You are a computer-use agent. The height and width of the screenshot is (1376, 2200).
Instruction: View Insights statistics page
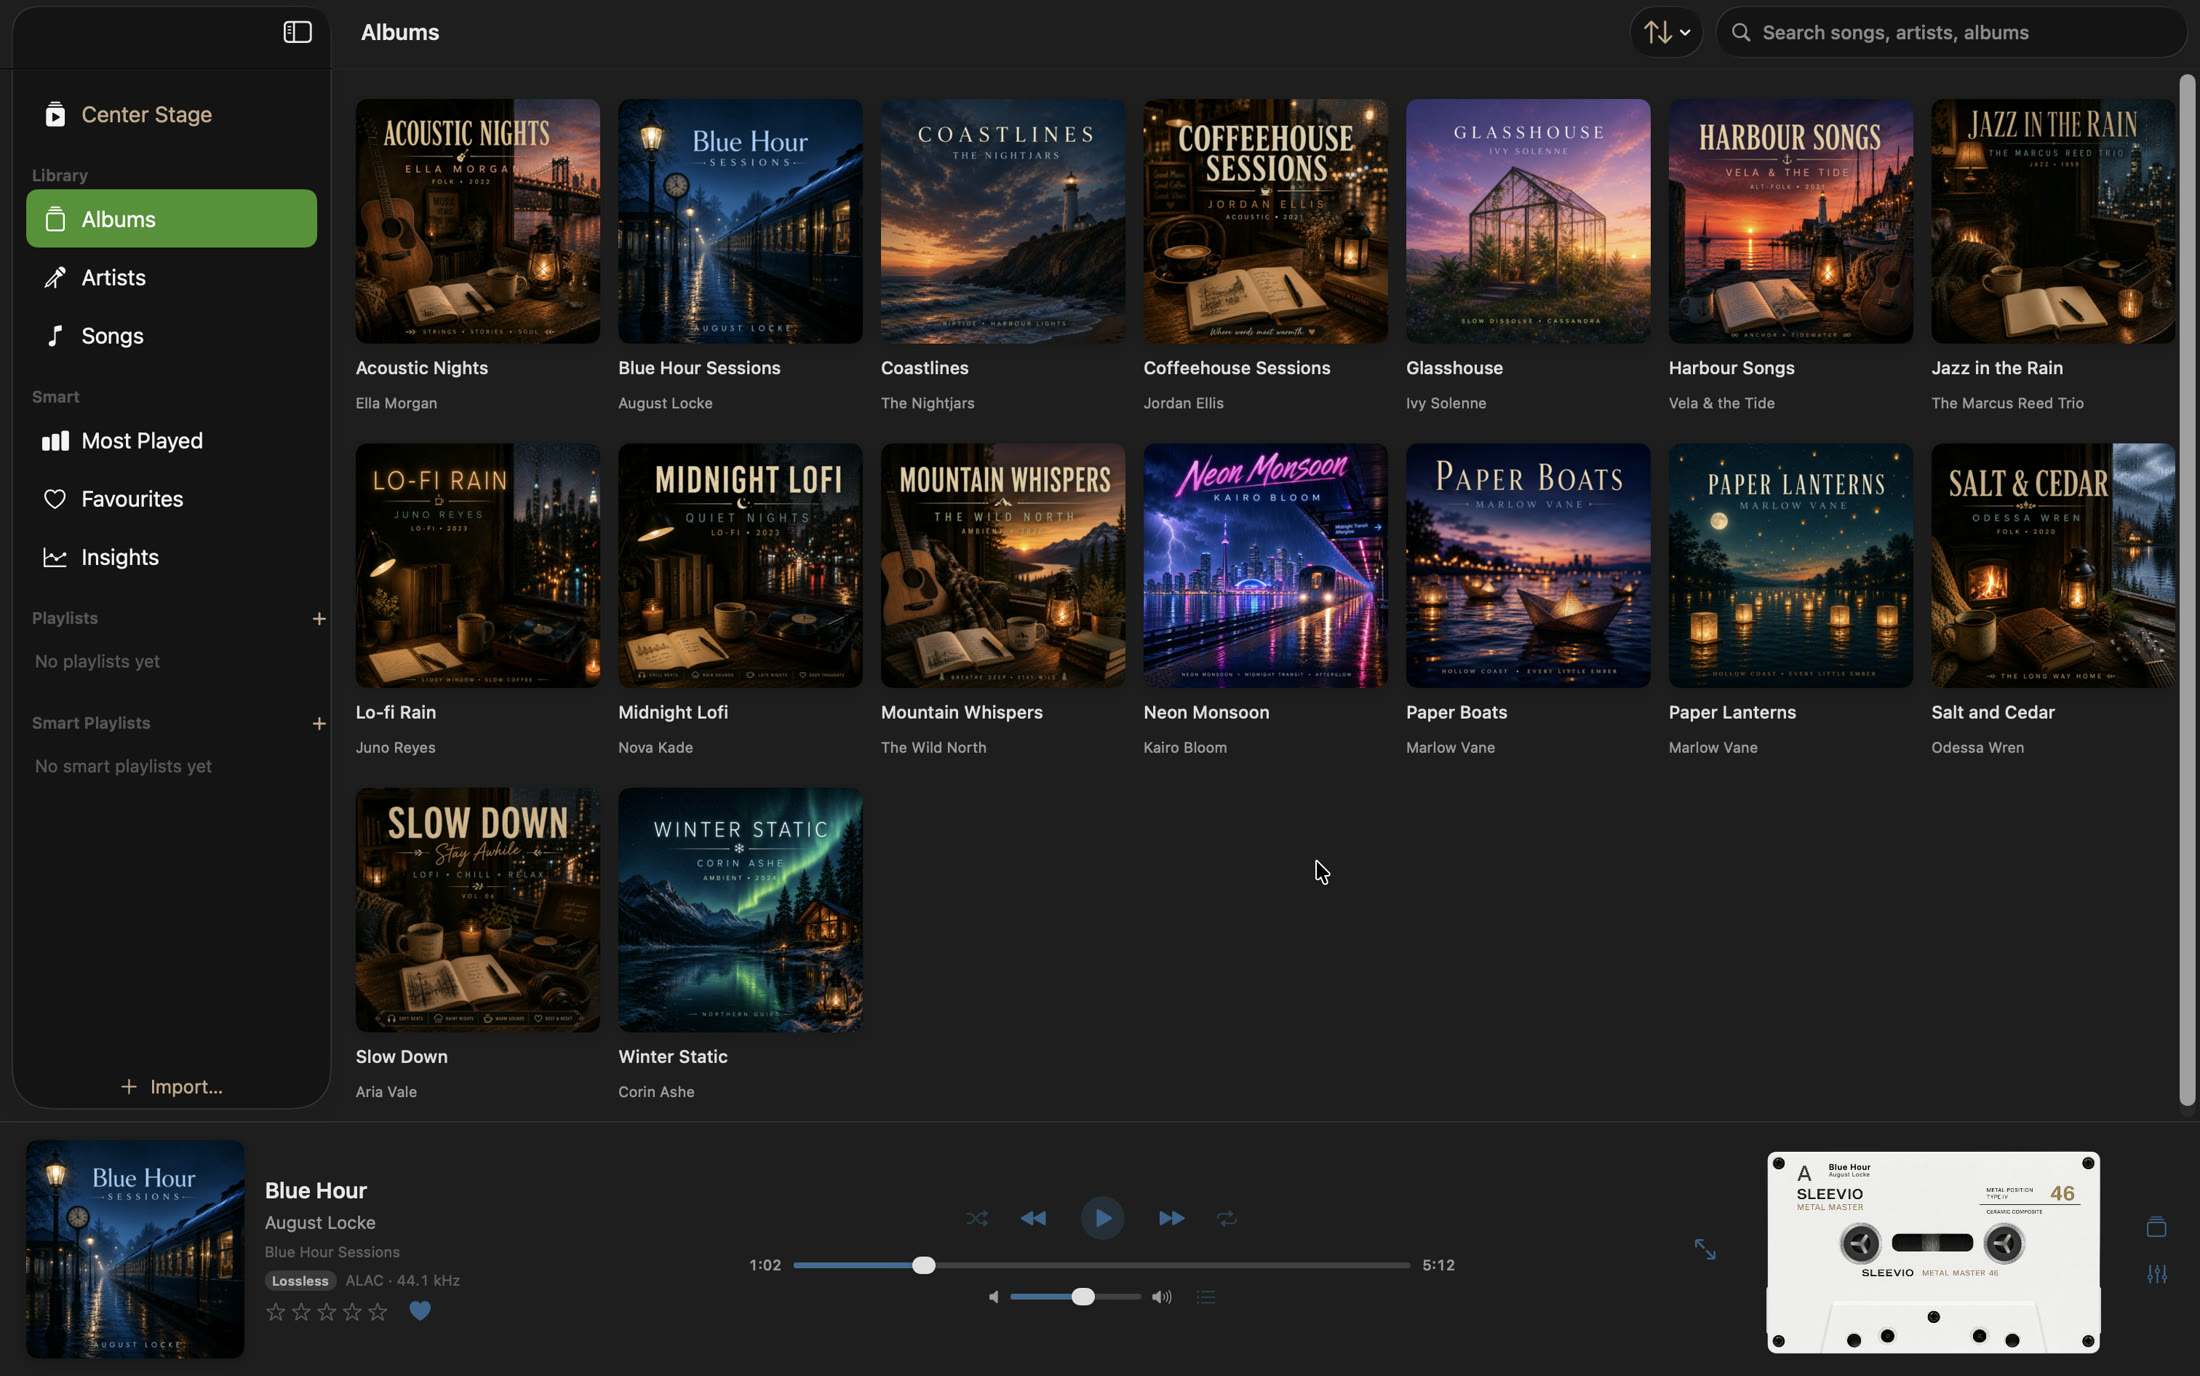coord(171,557)
